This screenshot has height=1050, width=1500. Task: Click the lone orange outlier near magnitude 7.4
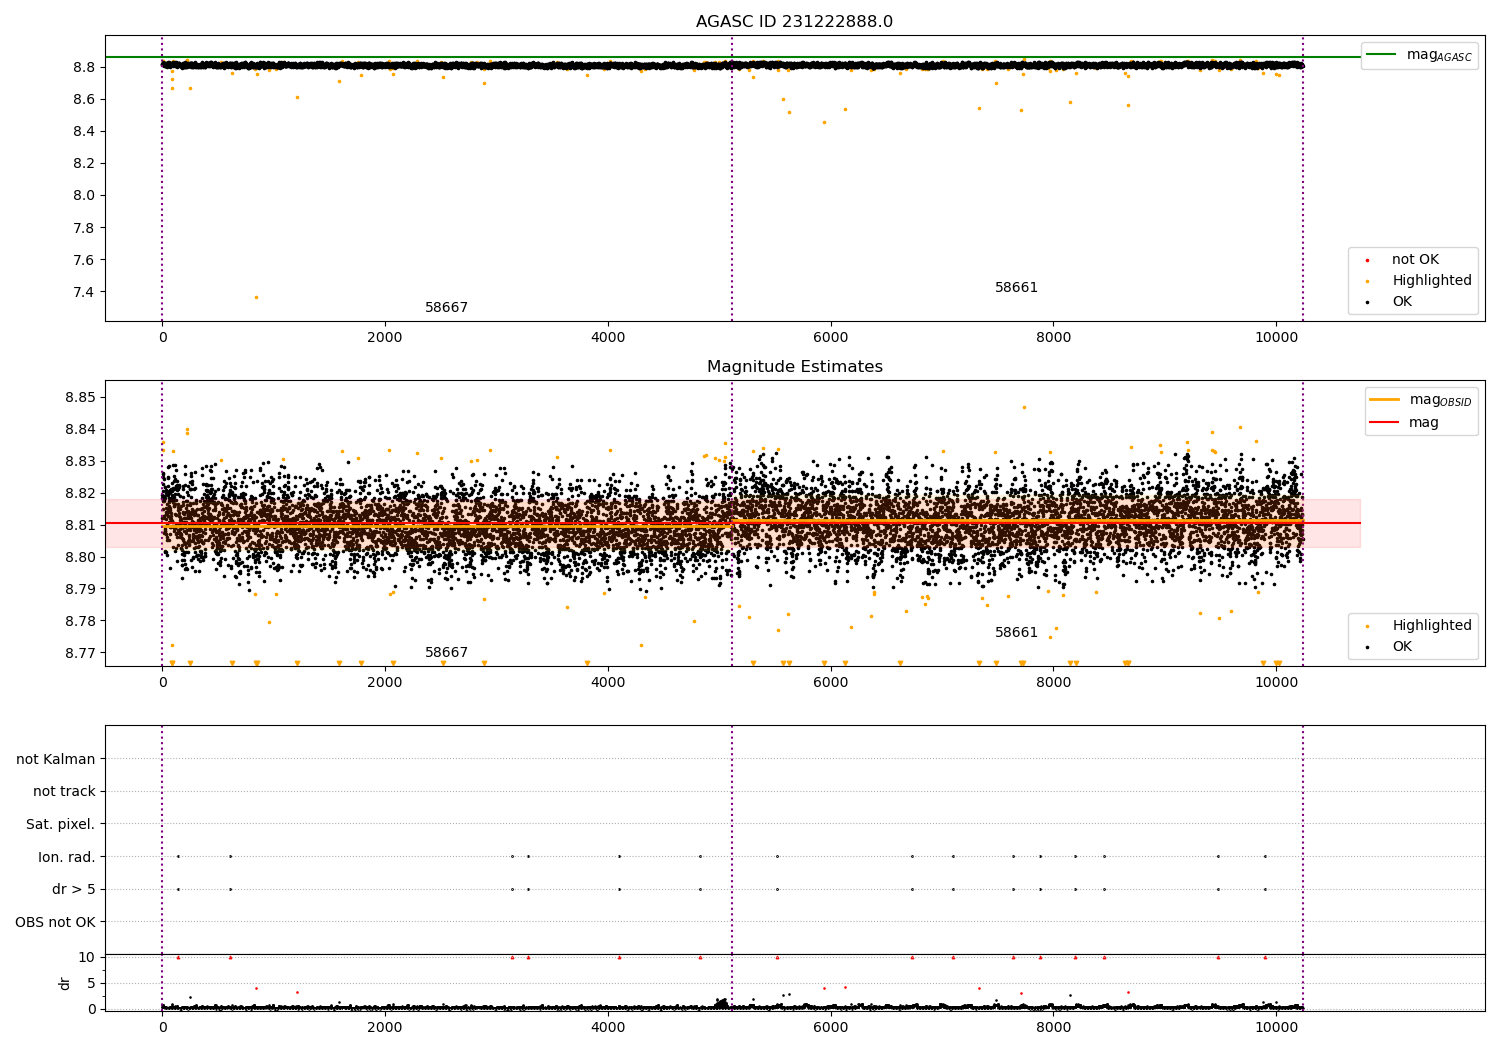256,297
